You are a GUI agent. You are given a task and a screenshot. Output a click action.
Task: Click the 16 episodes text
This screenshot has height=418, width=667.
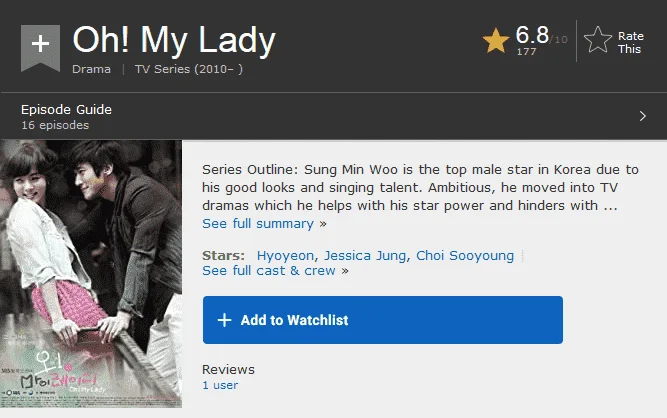(x=55, y=125)
